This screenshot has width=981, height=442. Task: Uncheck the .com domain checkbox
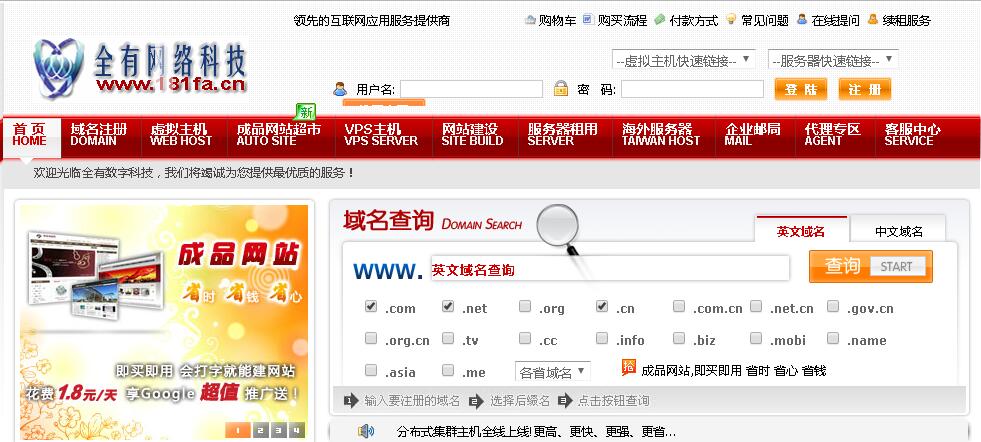click(372, 307)
